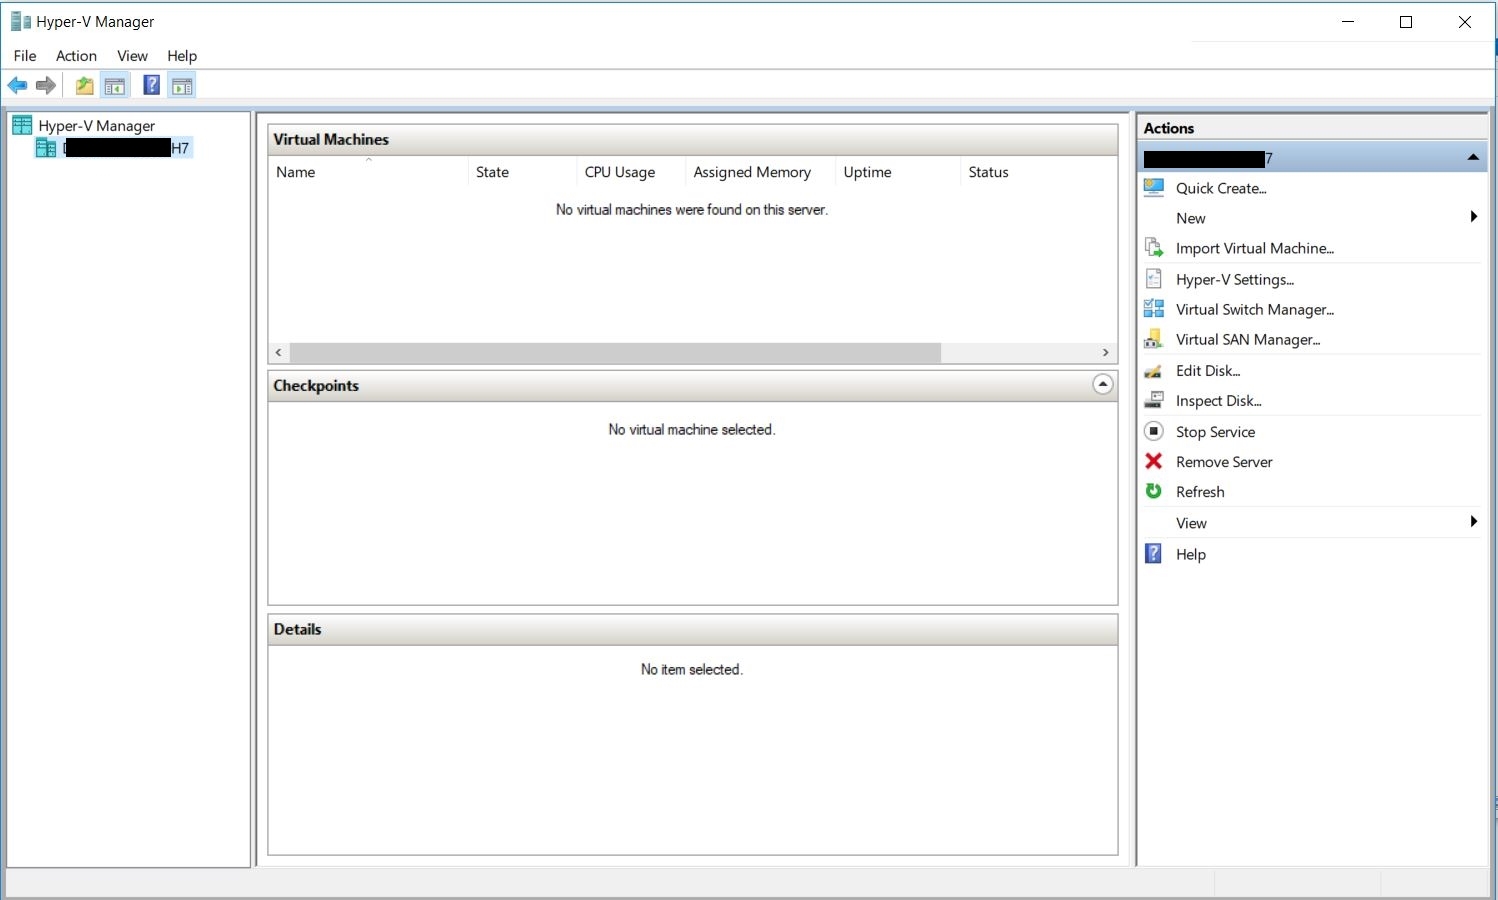Image resolution: width=1498 pixels, height=900 pixels.
Task: Click the Inspect Disk icon
Action: point(1154,401)
